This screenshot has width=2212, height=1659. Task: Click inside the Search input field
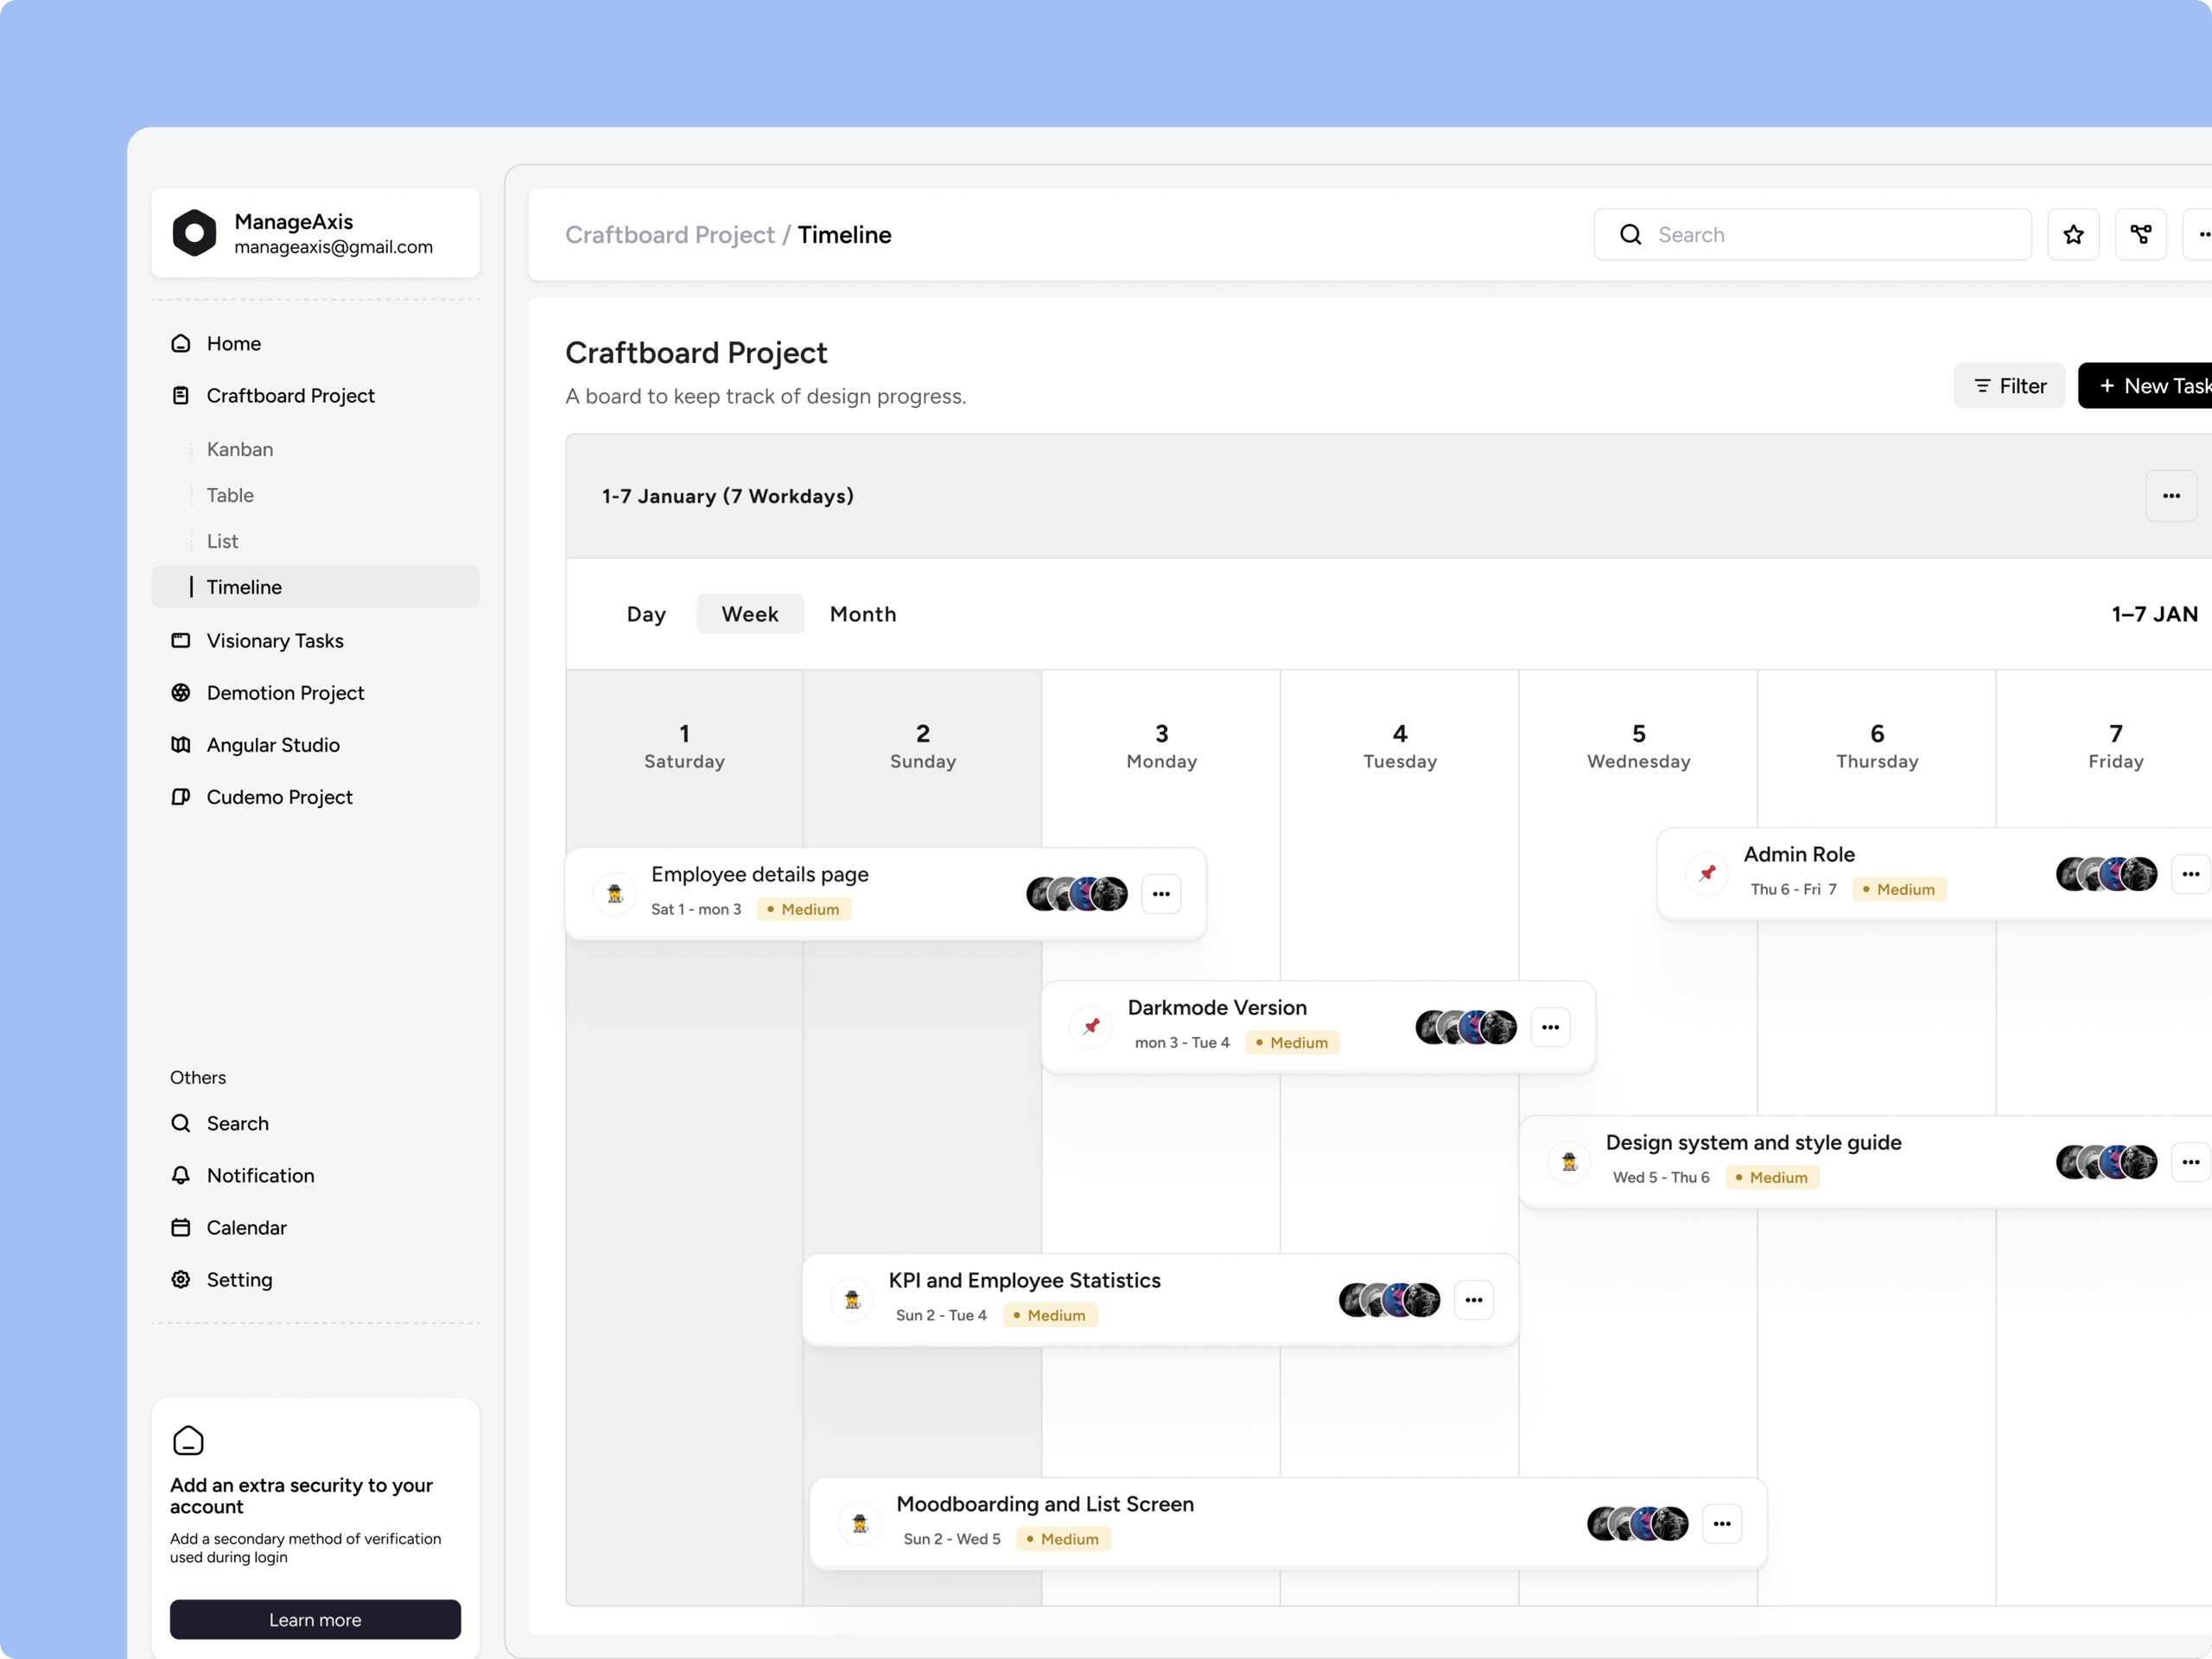click(1810, 233)
